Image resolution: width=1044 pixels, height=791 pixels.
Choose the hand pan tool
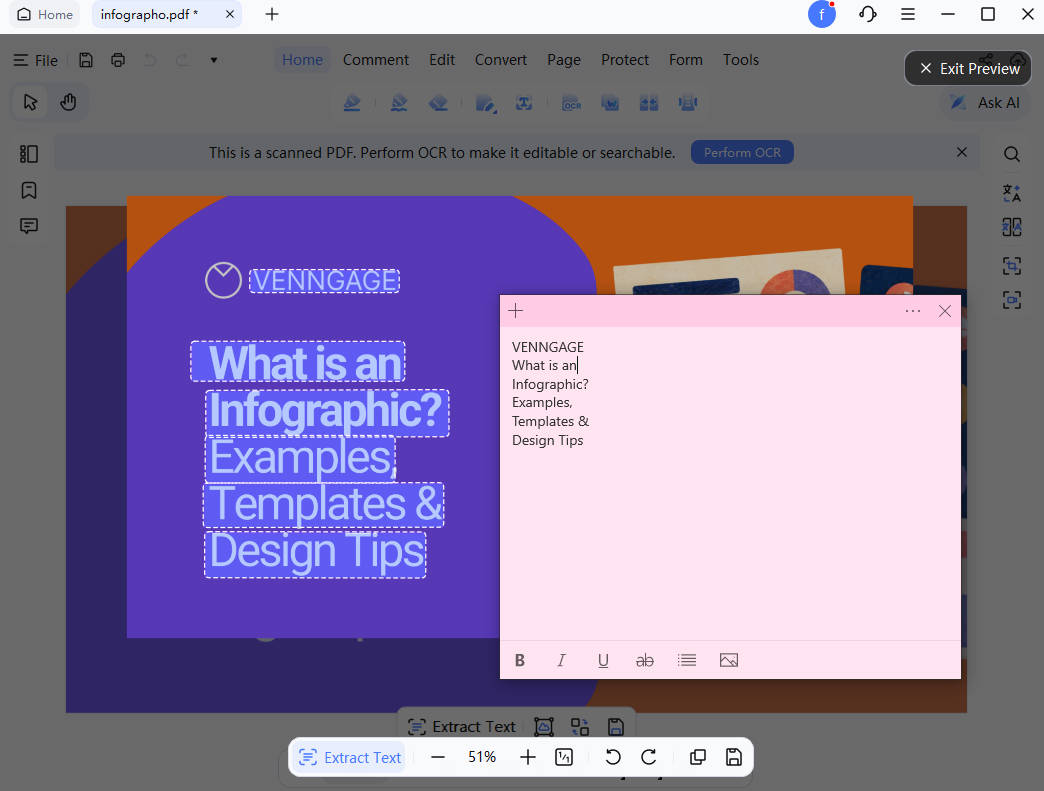pyautogui.click(x=68, y=103)
